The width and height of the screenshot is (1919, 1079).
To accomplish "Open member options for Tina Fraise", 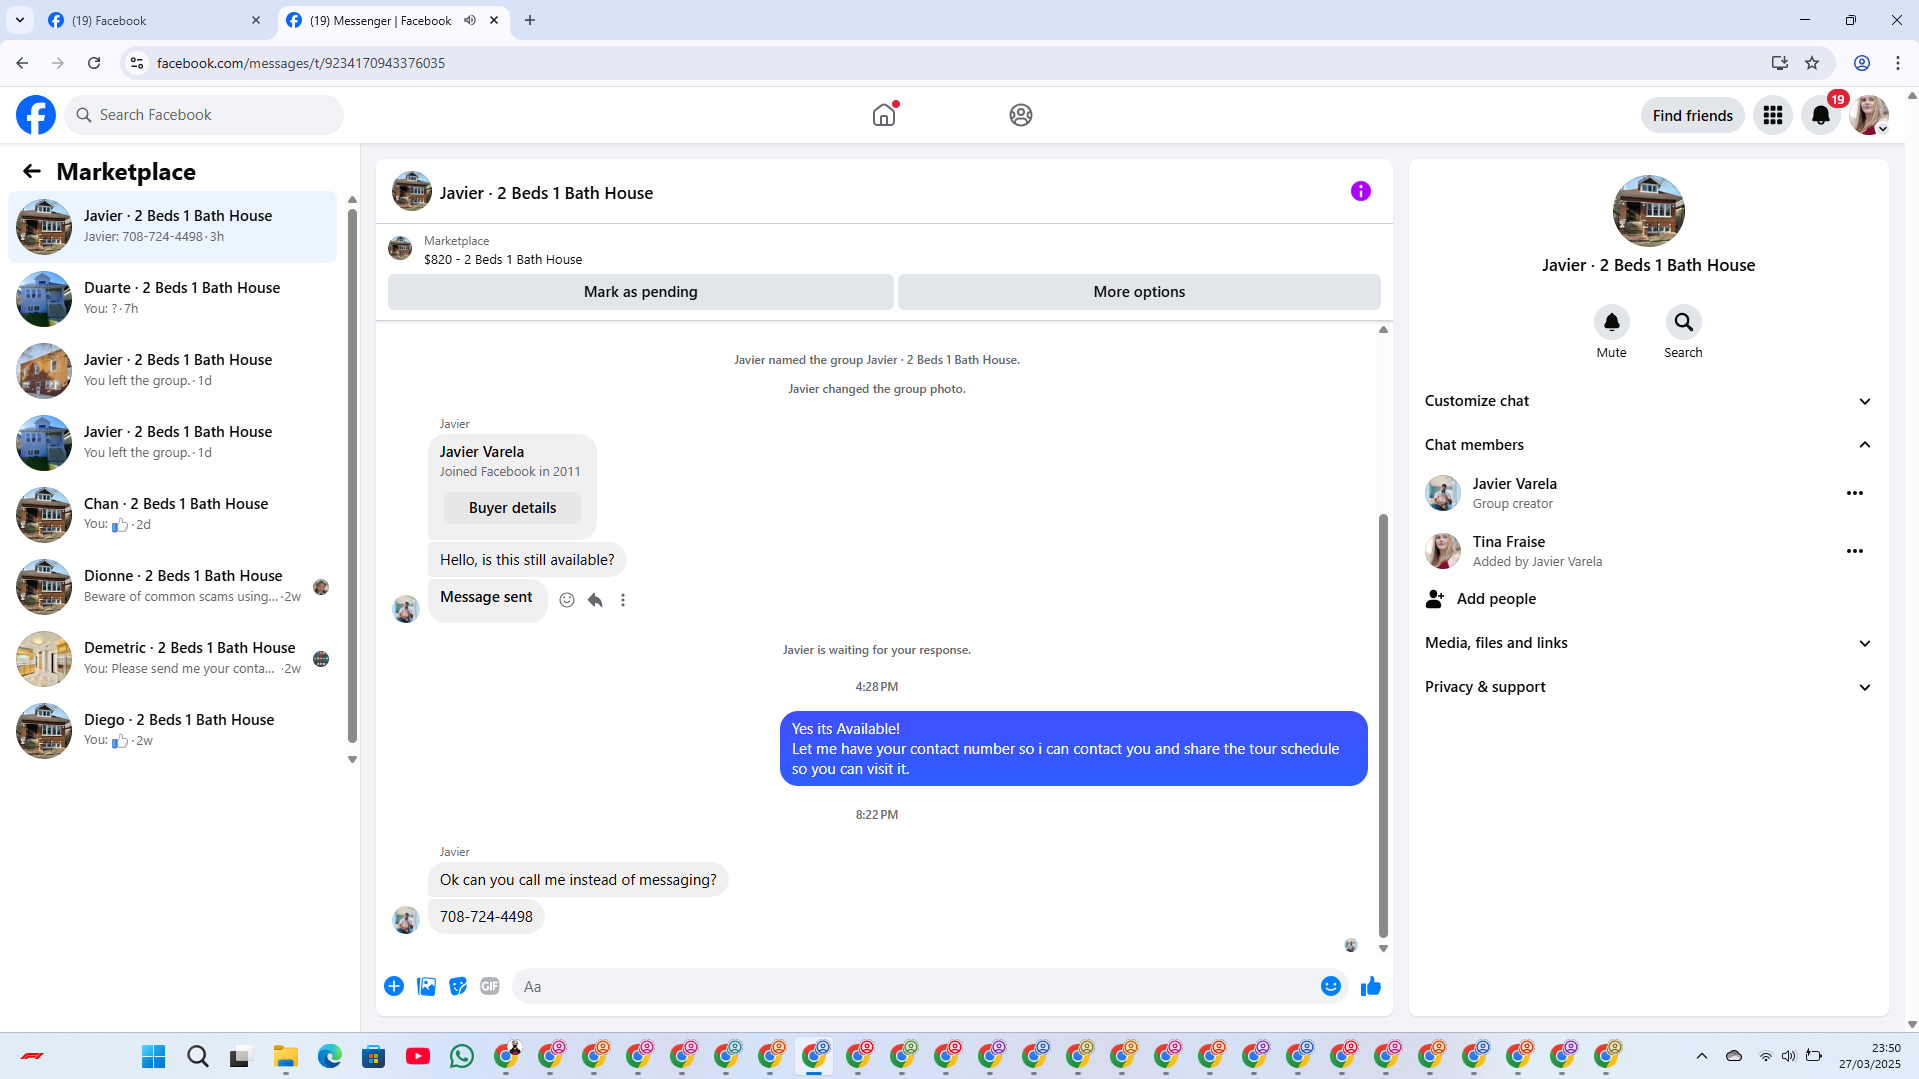I will 1855,551.
